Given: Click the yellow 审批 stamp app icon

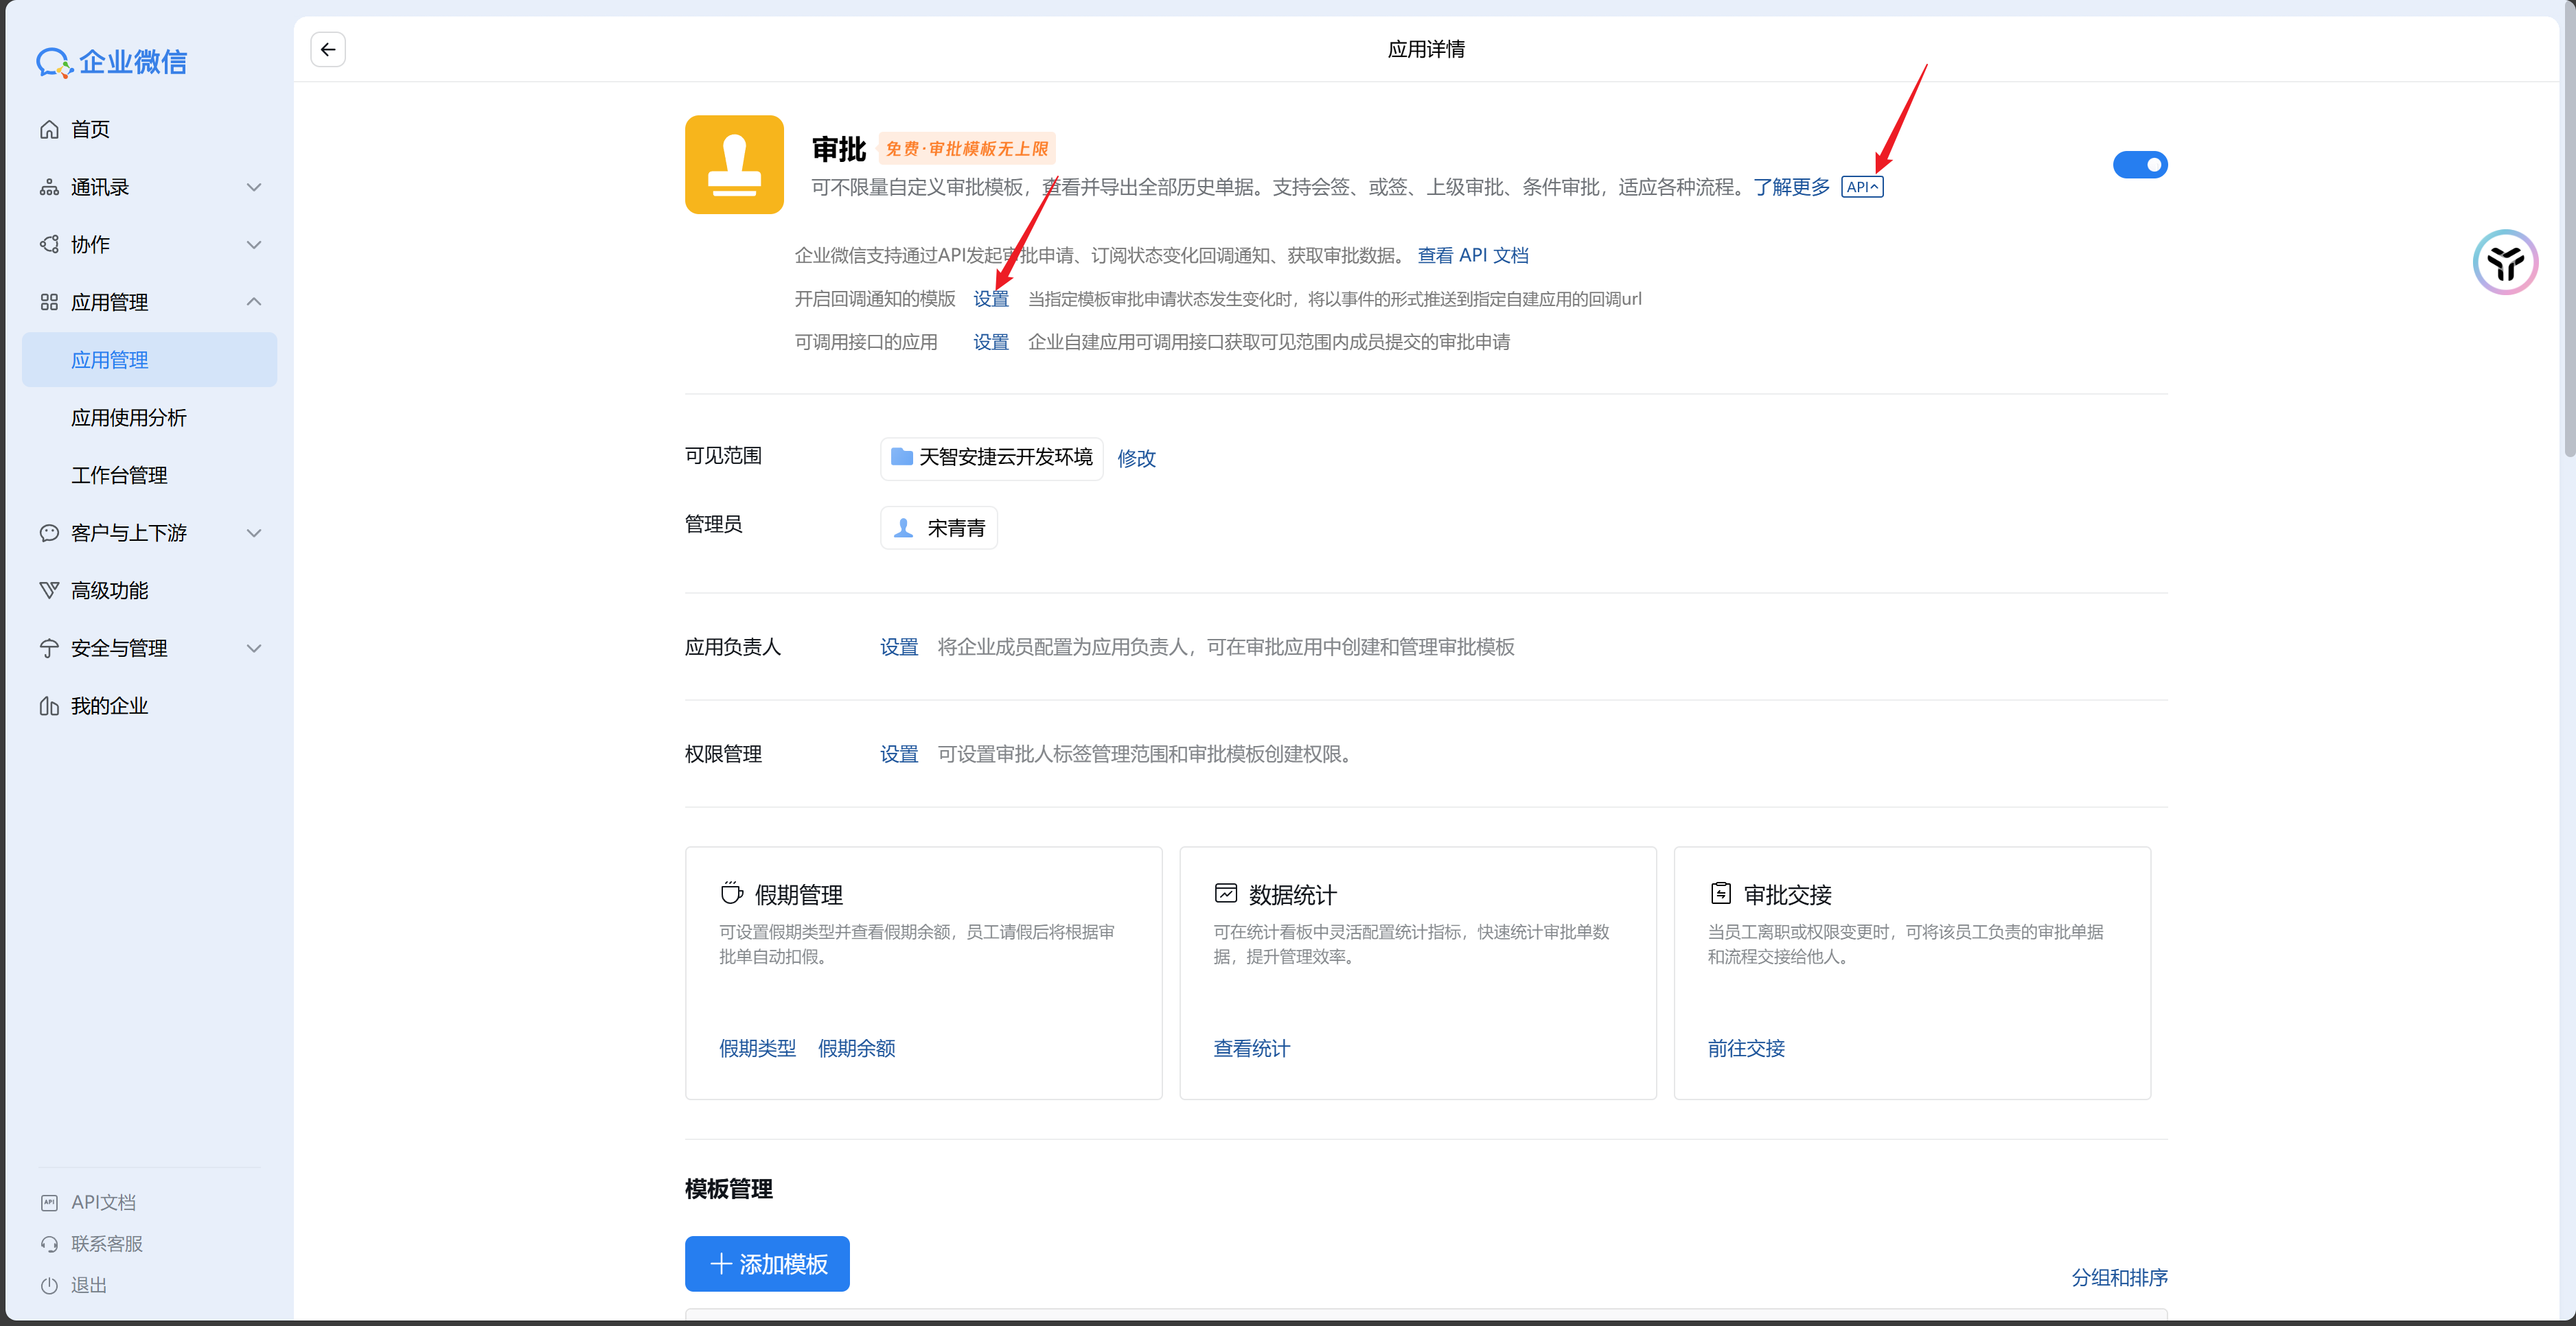Looking at the screenshot, I should tap(734, 165).
